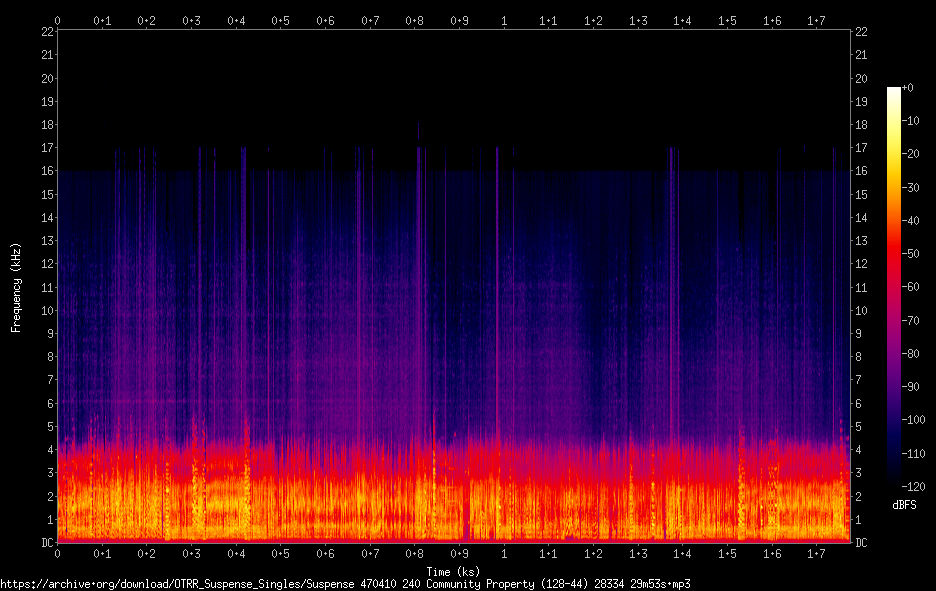
Task: Click the -90 label on dBFS scale
Action: pos(910,387)
